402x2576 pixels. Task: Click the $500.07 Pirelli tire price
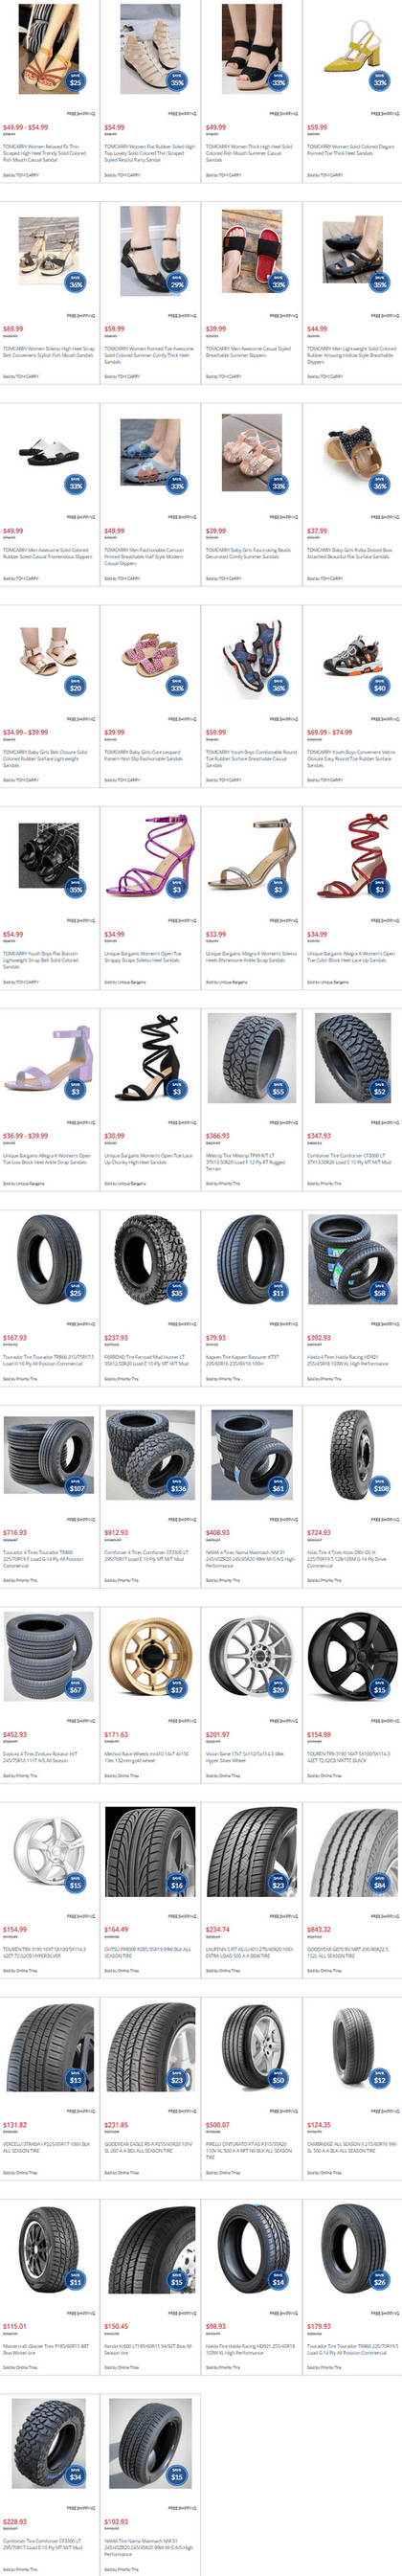[218, 2125]
